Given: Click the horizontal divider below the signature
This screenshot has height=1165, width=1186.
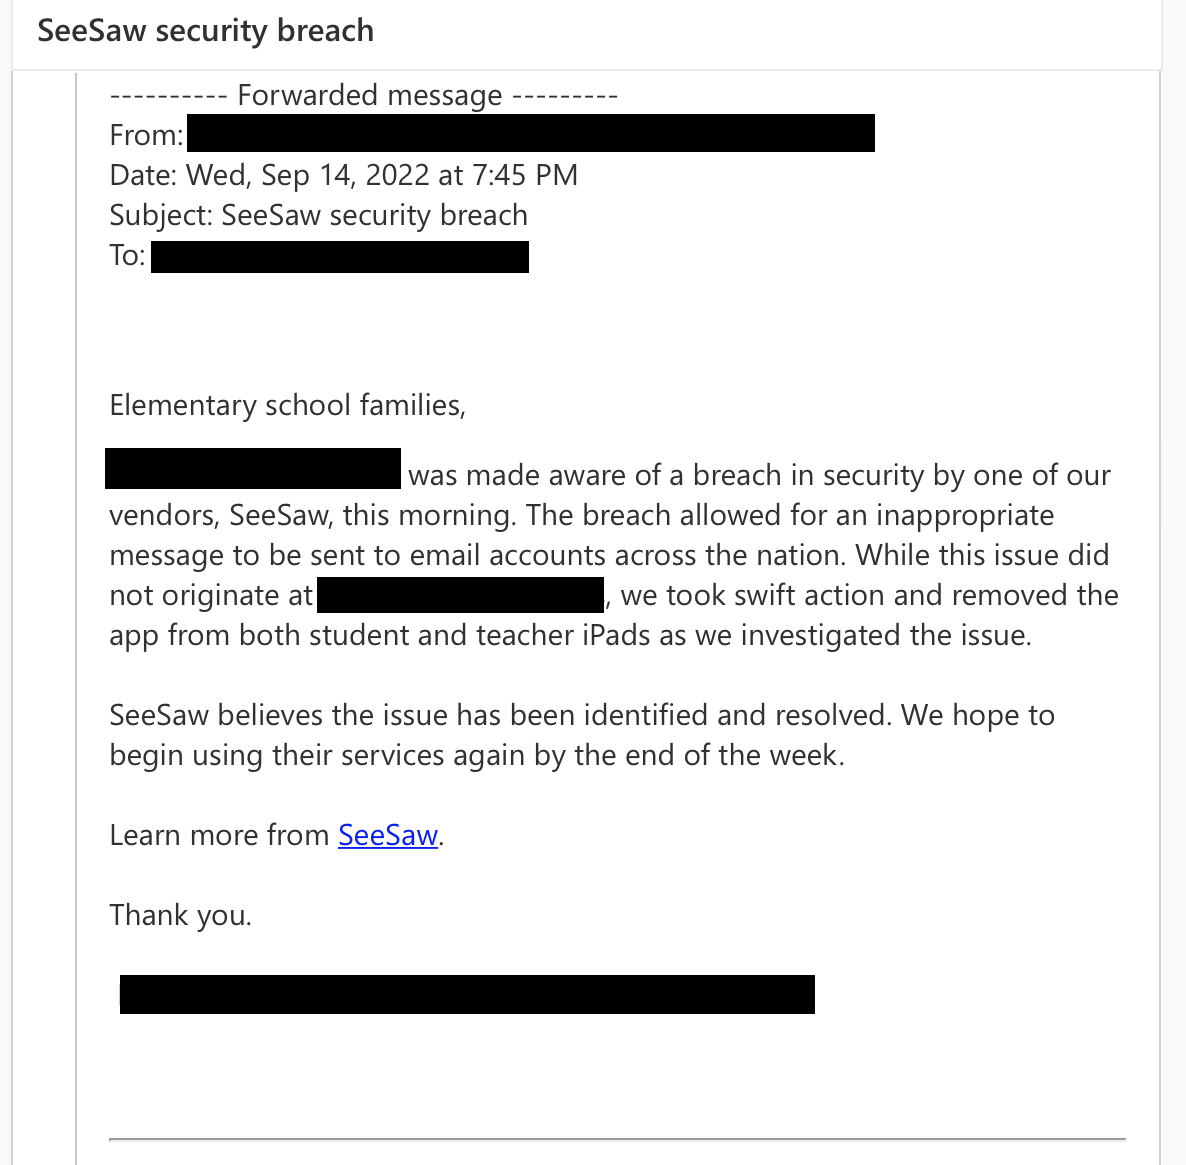Looking at the screenshot, I should click(x=617, y=1139).
